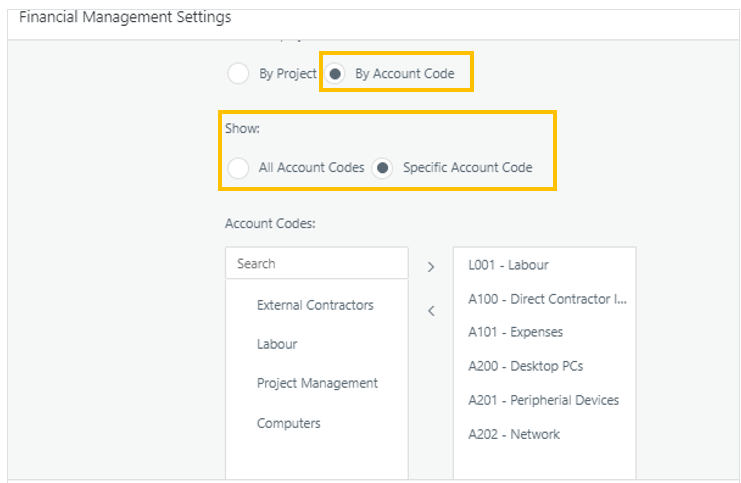The height and width of the screenshot is (483, 741).
Task: Select External Contractors in available list
Action: point(315,305)
